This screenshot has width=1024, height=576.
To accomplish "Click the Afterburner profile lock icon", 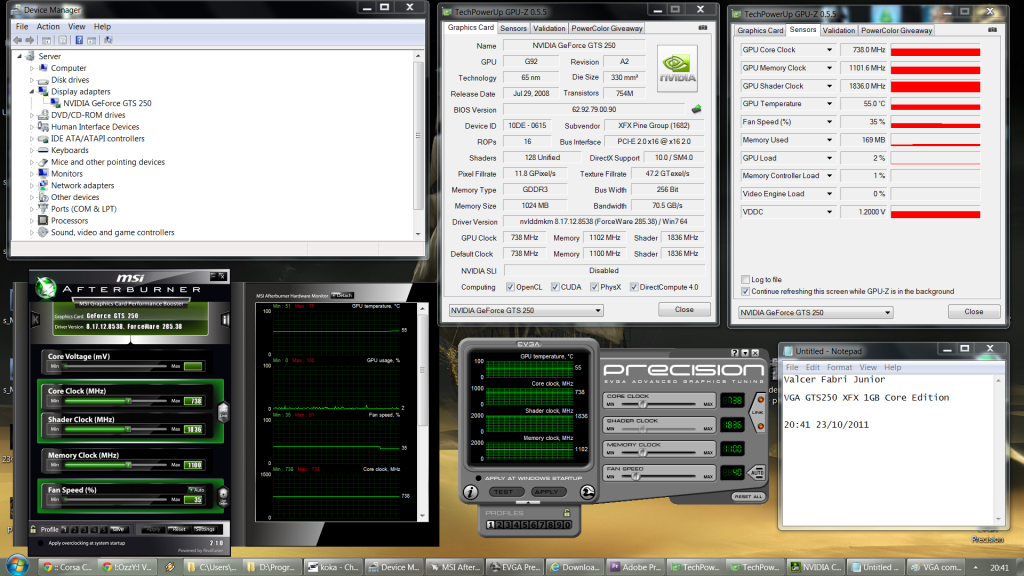I will click(x=33, y=529).
